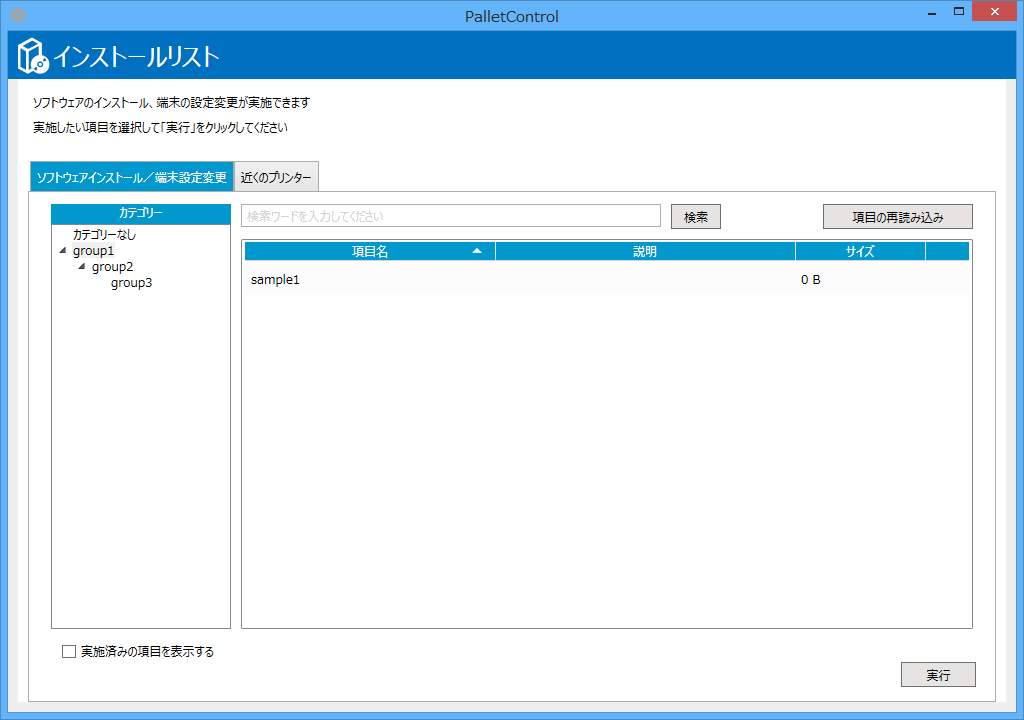This screenshot has height=720, width=1024.
Task: Collapse the group1 tree node arrow
Action: 63,251
